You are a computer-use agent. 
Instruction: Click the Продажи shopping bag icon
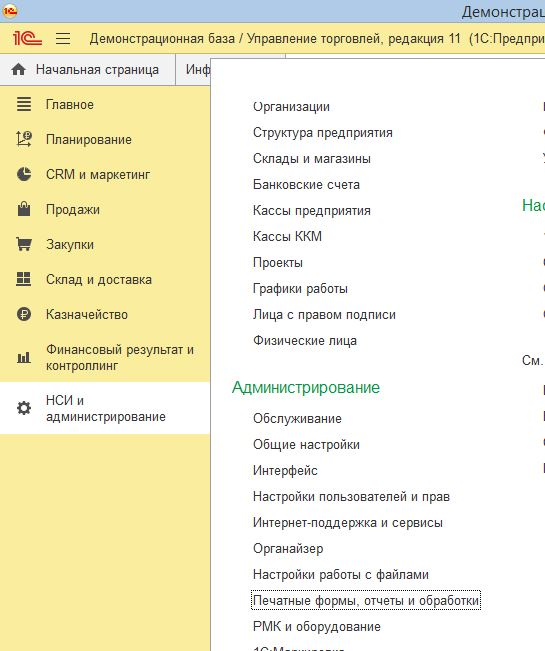point(24,209)
